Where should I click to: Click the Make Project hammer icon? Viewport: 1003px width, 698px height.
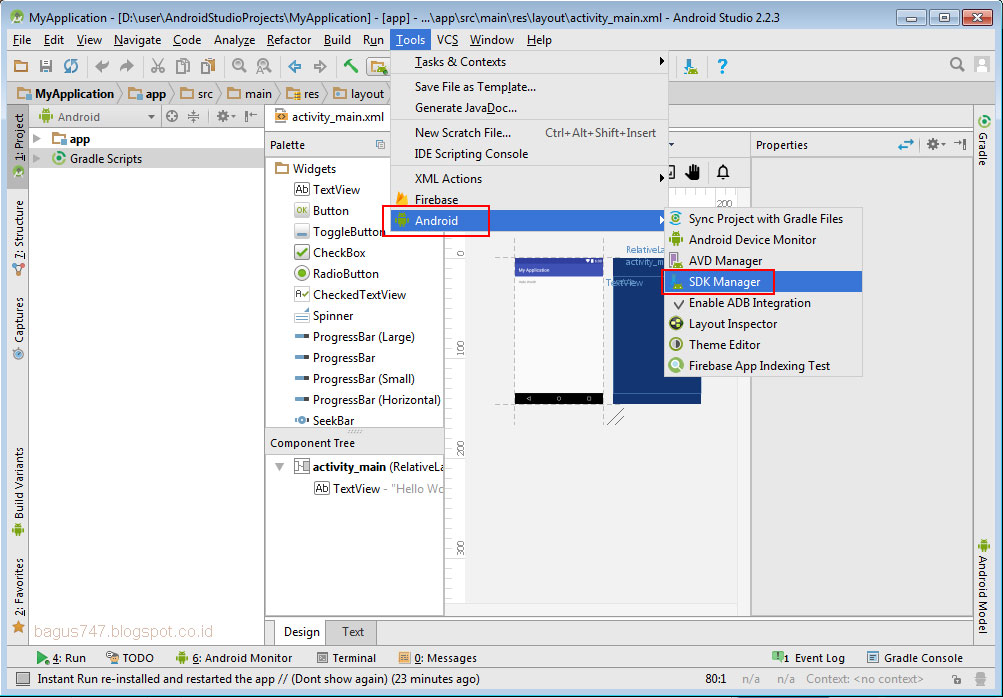pyautogui.click(x=351, y=66)
